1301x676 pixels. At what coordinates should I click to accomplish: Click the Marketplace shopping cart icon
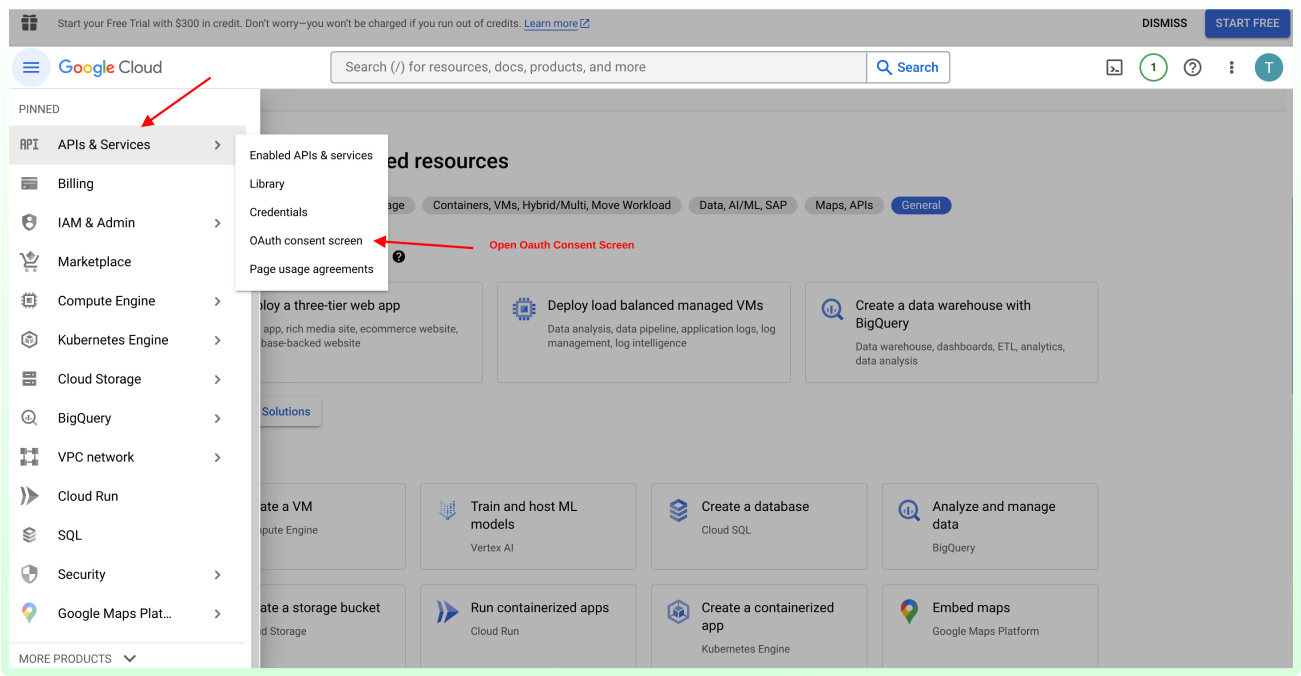tap(29, 262)
